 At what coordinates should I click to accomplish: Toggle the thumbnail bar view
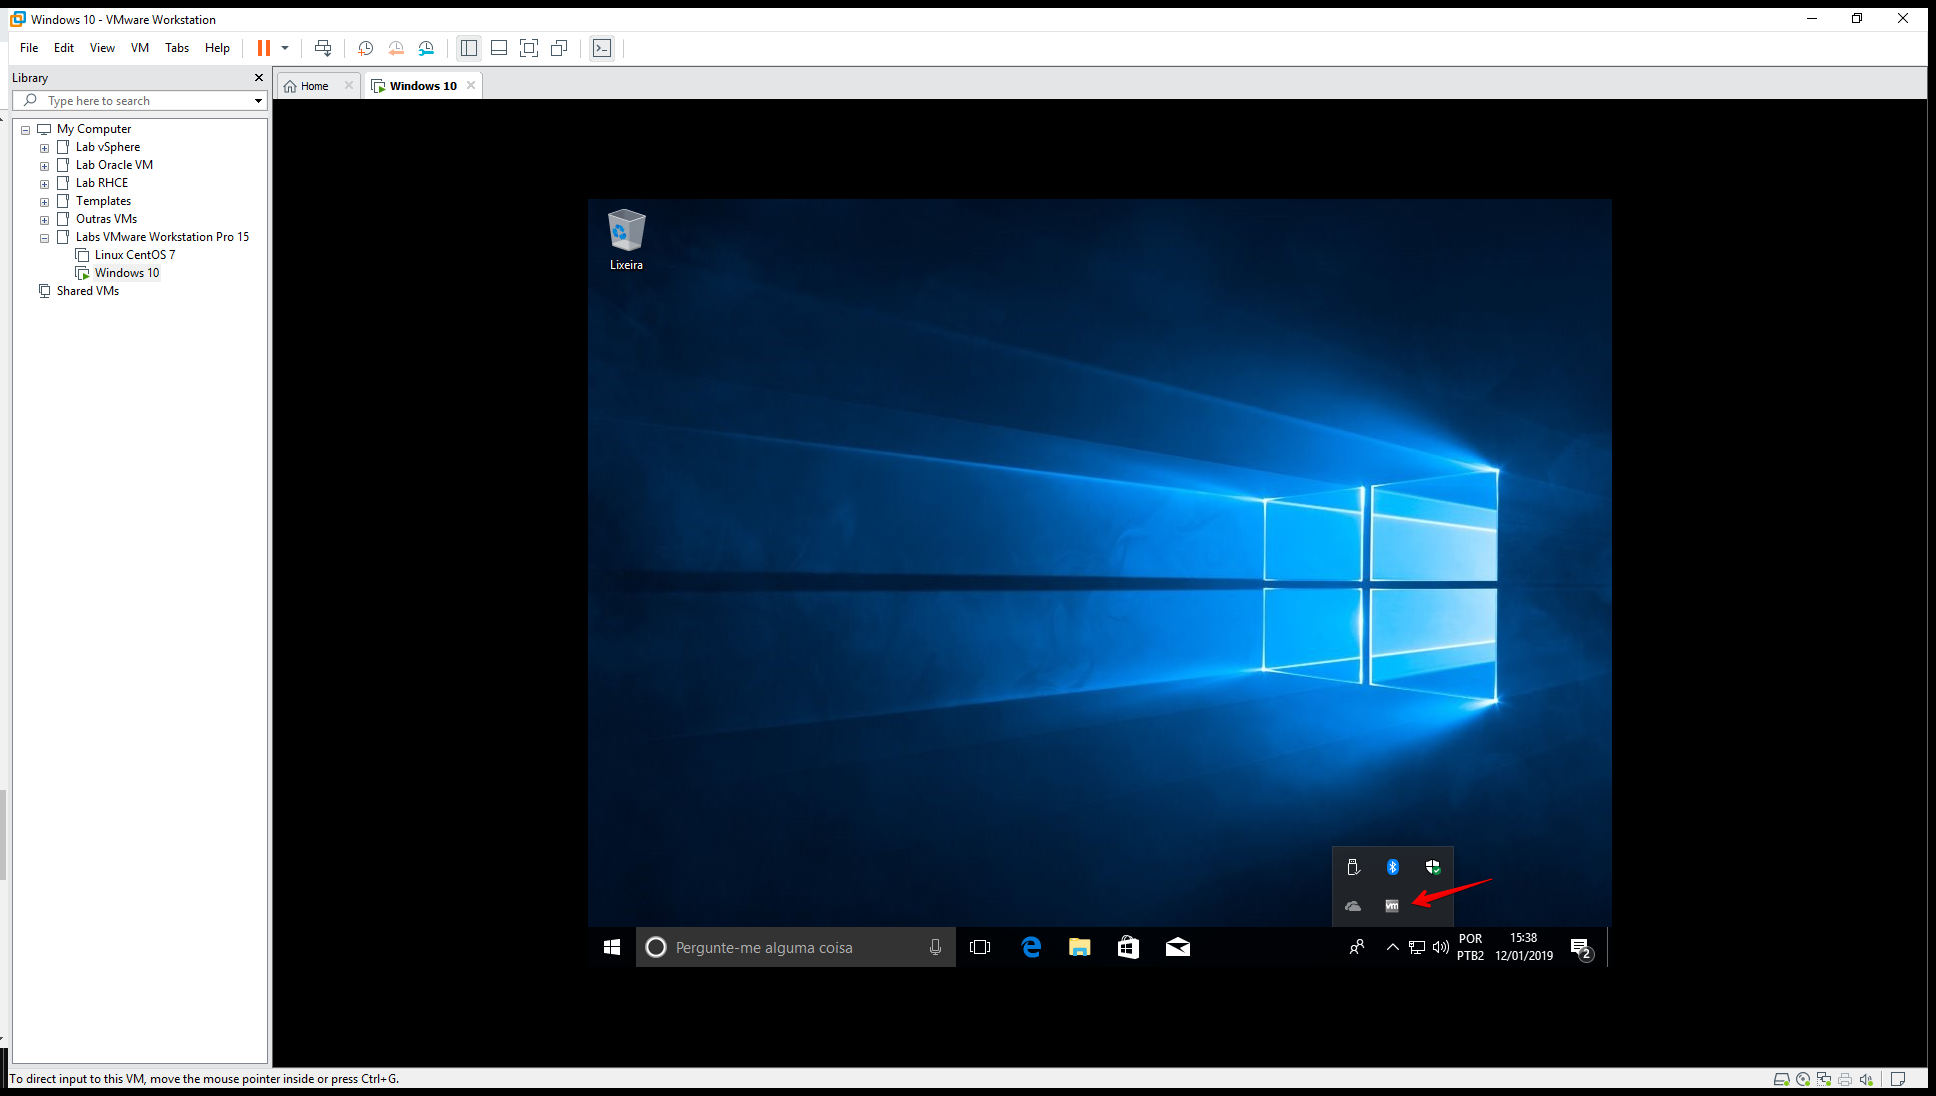499,48
